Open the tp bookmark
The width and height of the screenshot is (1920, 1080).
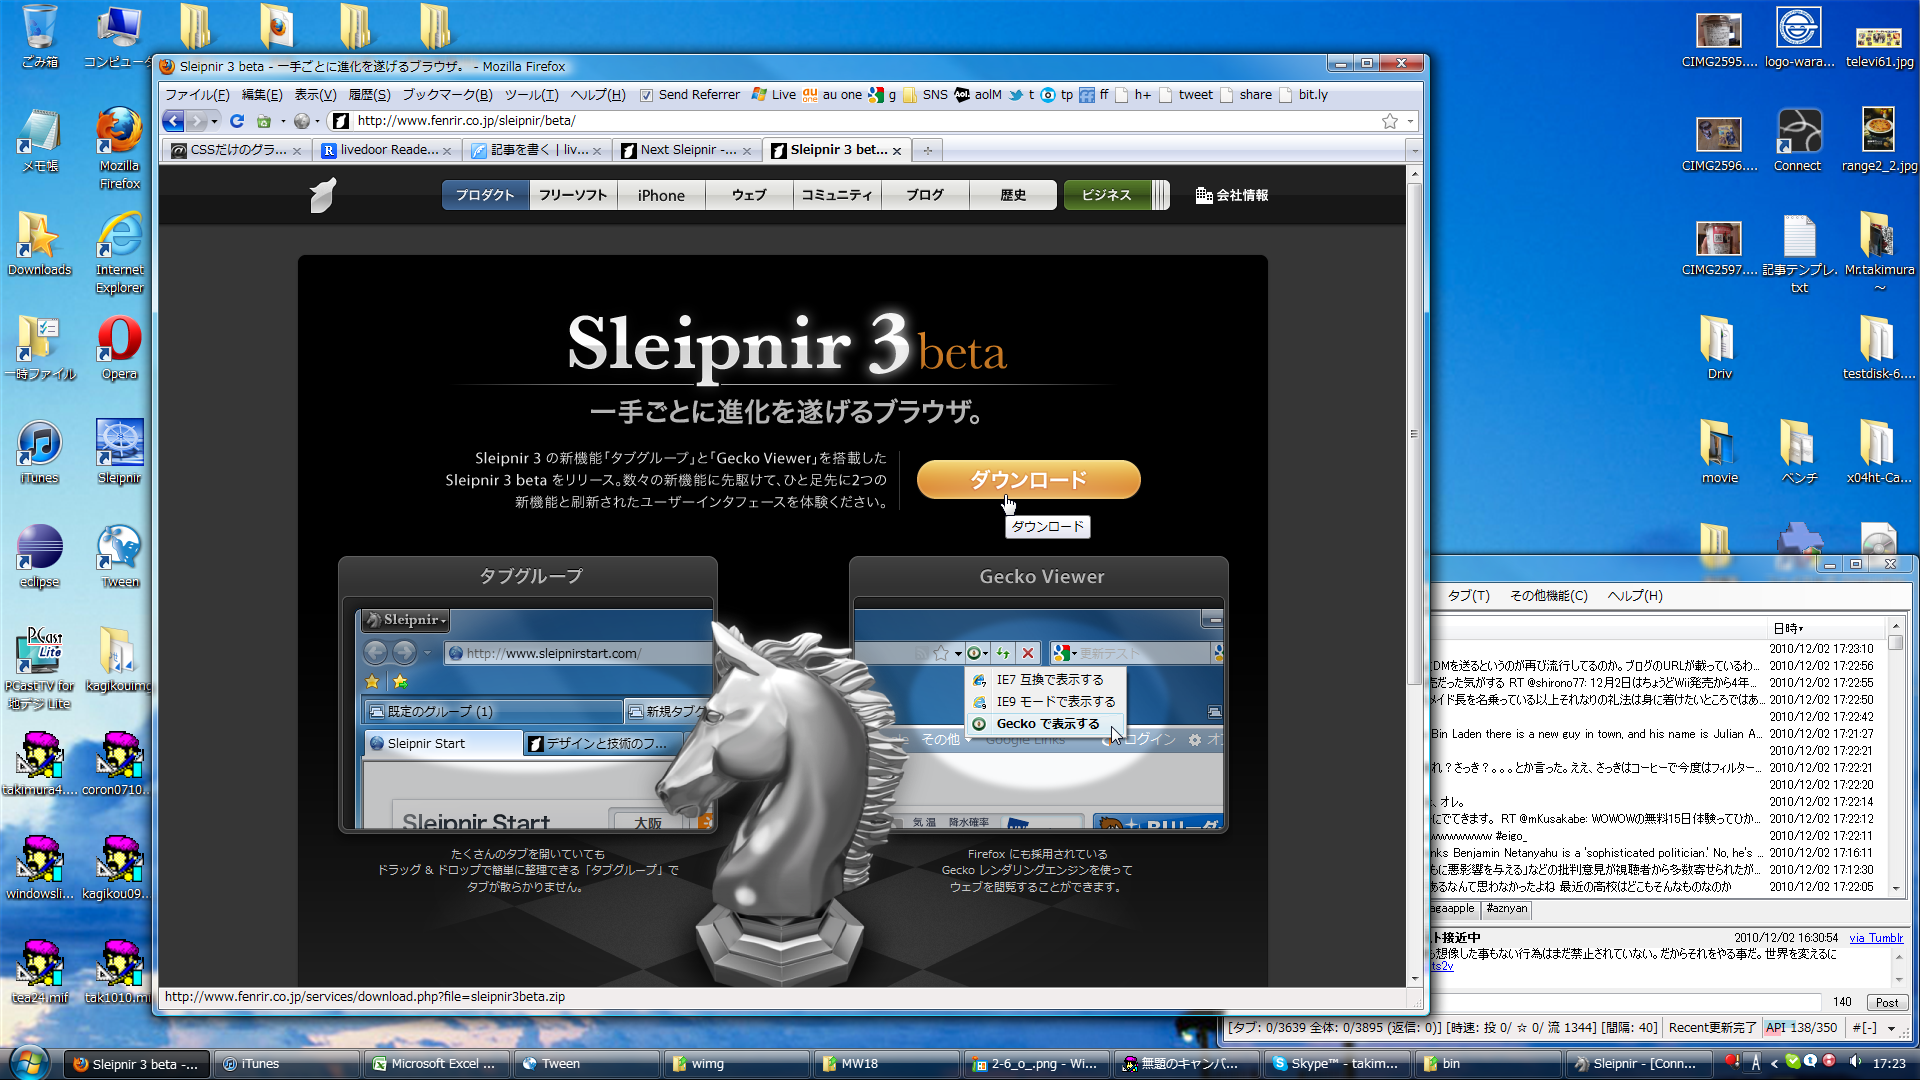[1057, 95]
